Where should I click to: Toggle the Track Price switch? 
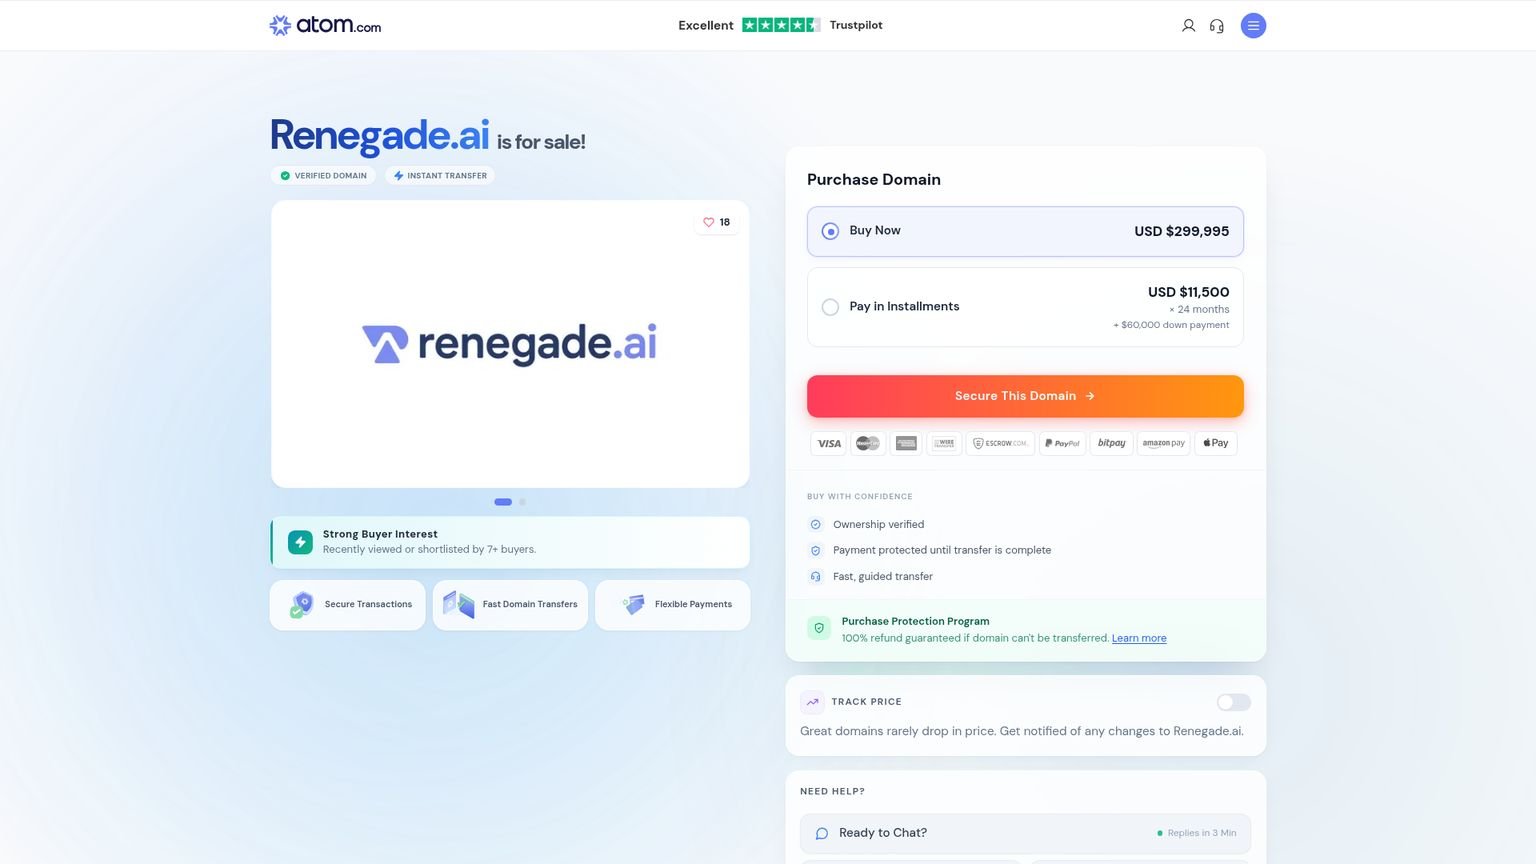point(1234,702)
